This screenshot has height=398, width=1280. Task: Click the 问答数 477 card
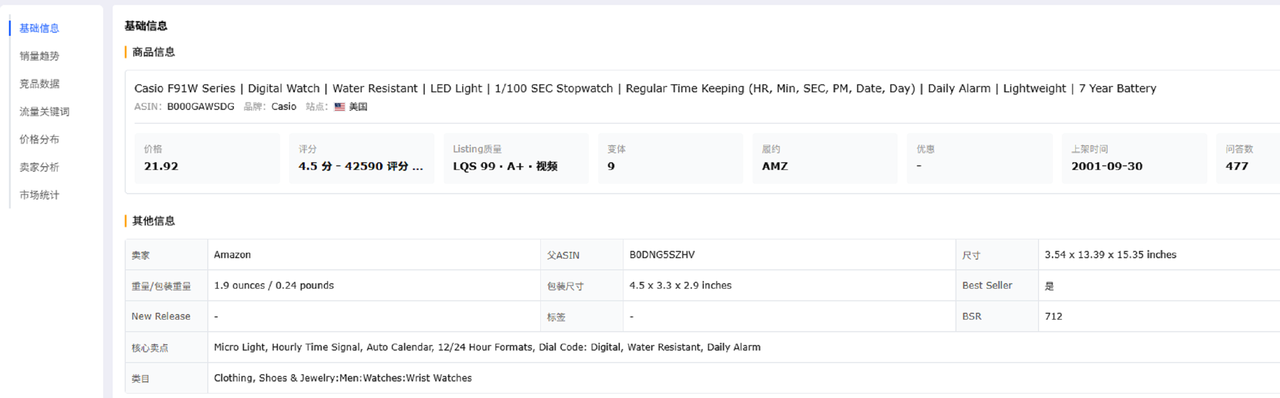pos(1249,158)
